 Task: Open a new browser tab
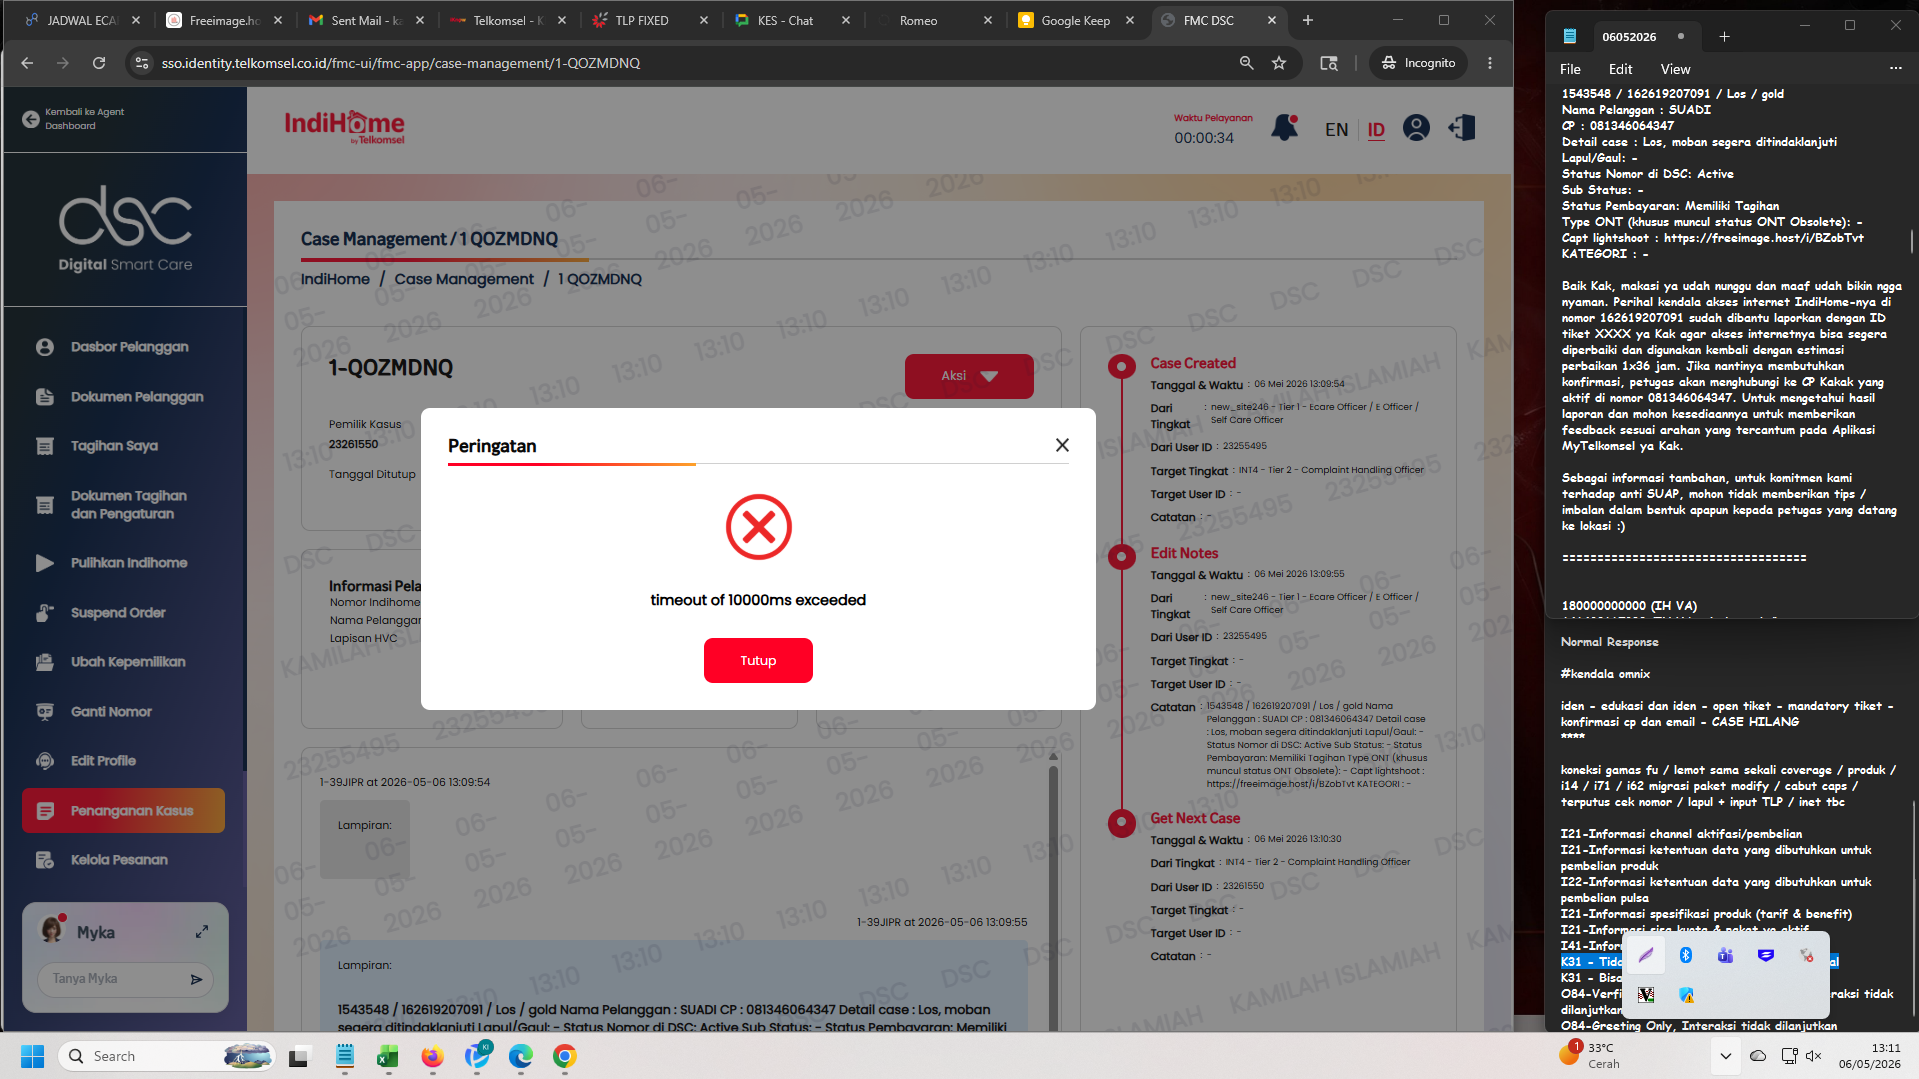pyautogui.click(x=1308, y=20)
